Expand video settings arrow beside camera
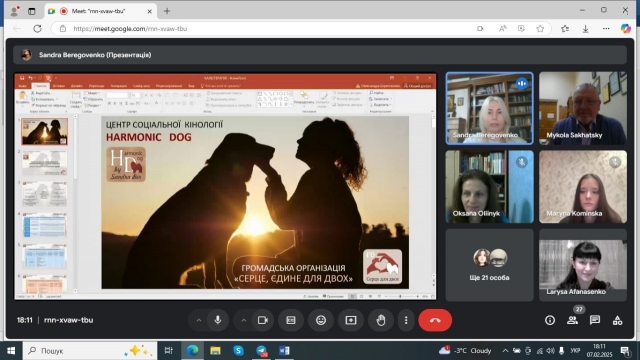Image resolution: width=640 pixels, height=360 pixels. coord(244,320)
